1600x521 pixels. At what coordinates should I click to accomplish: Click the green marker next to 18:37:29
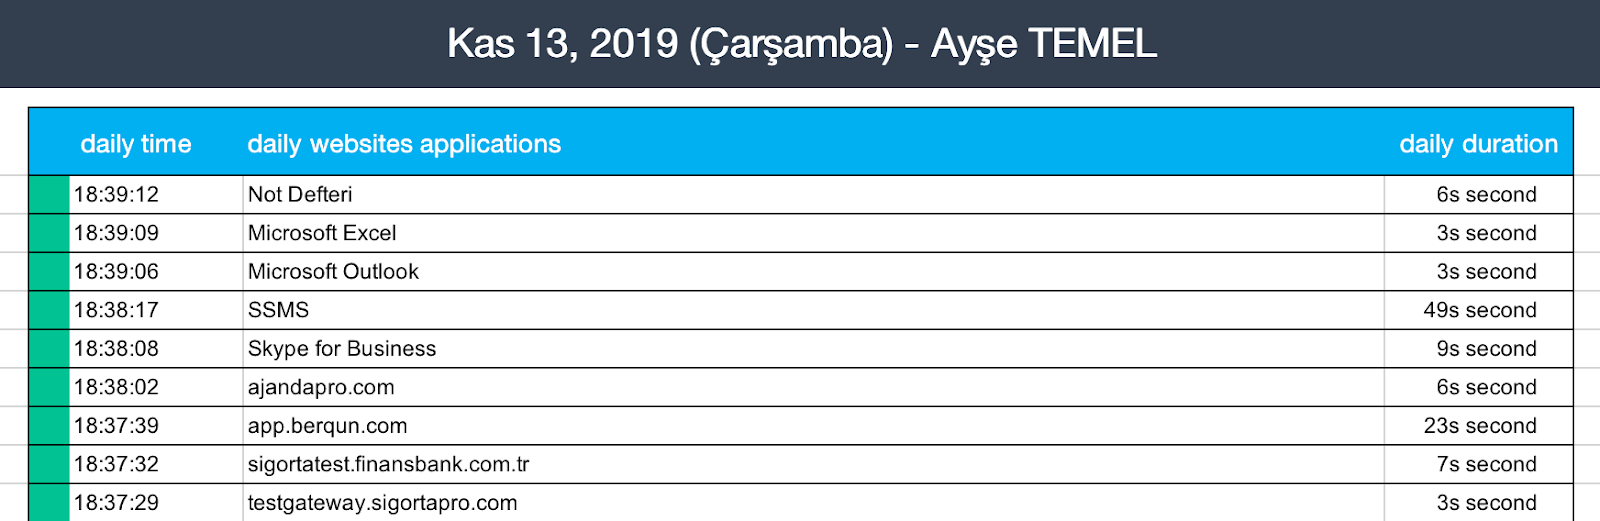click(49, 503)
